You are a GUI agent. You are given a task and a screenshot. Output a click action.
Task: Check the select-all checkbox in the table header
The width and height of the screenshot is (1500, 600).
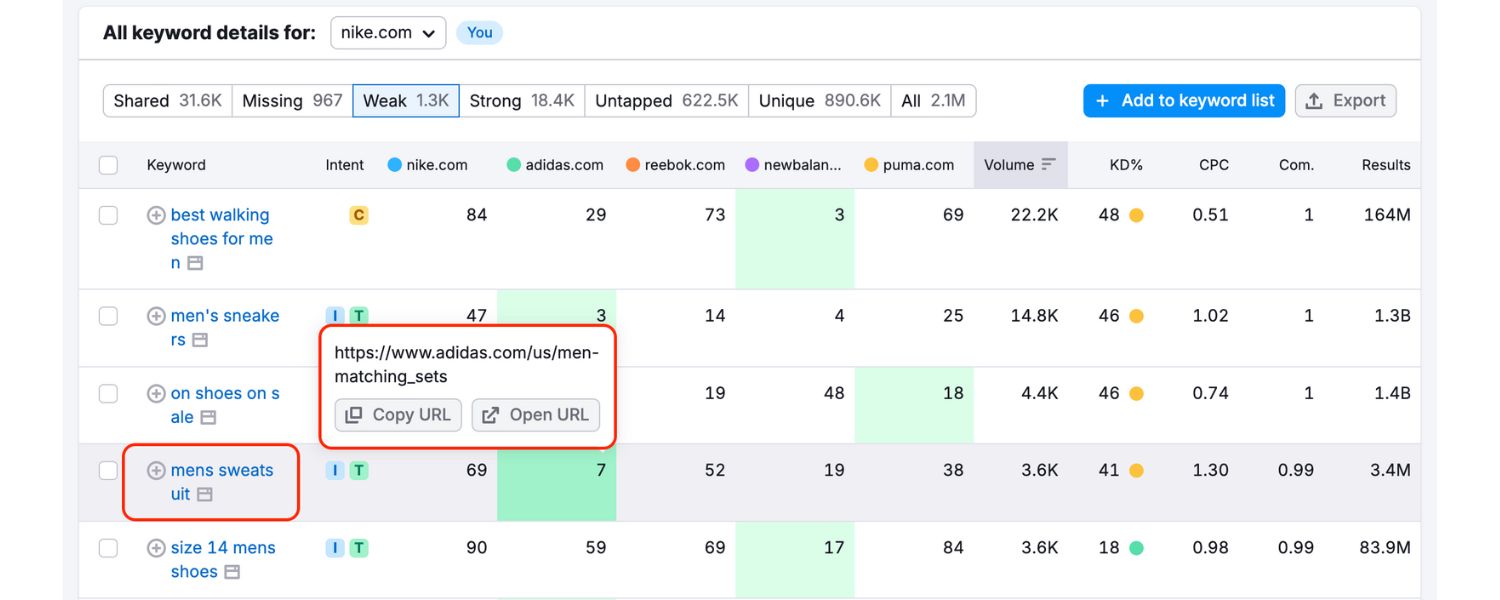(108, 165)
